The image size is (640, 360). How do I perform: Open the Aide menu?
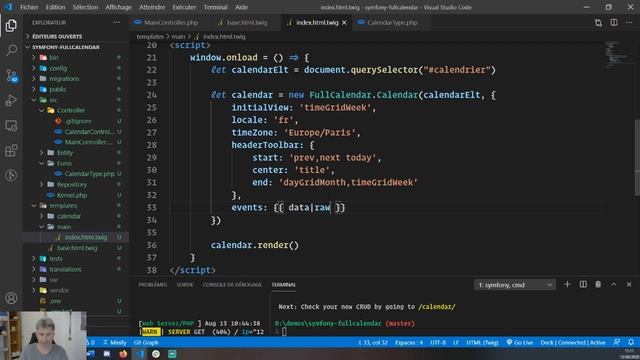pyautogui.click(x=241, y=7)
